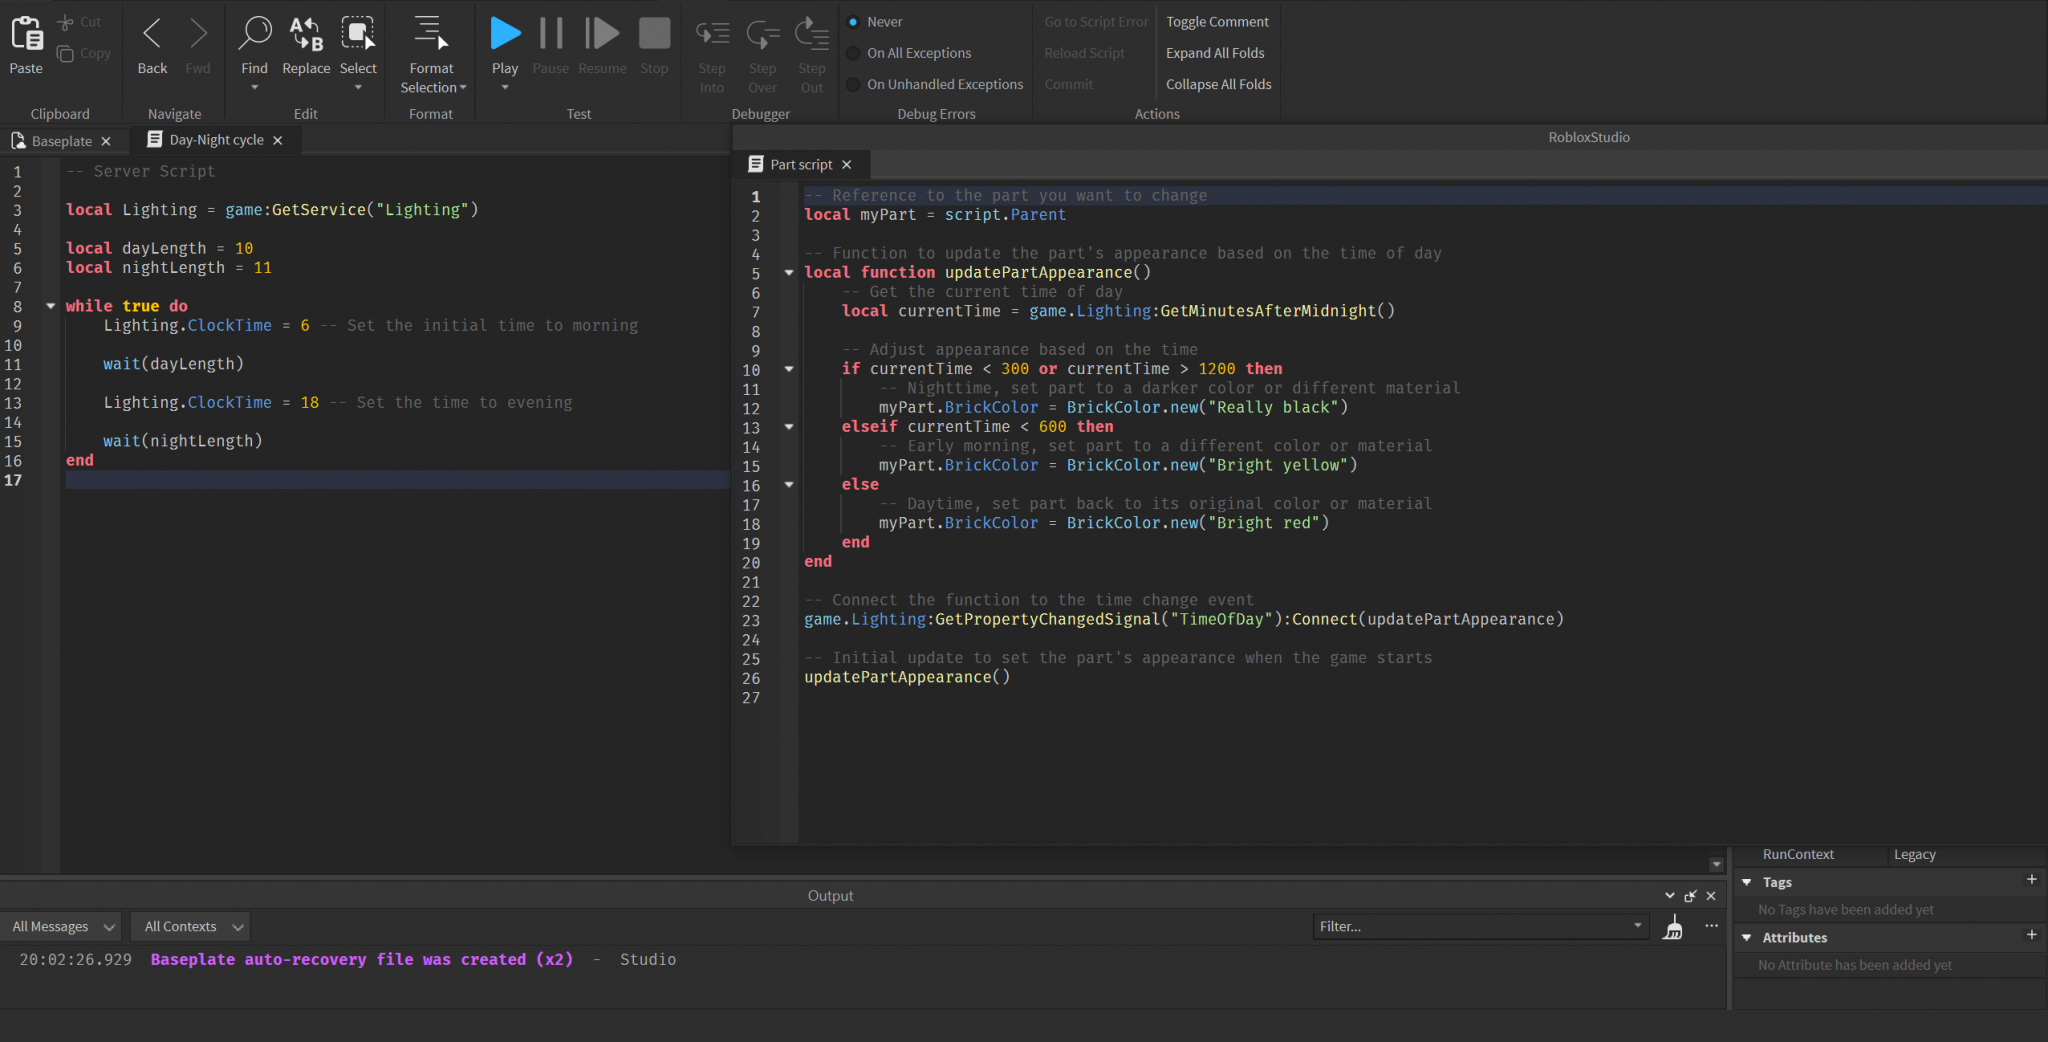Image resolution: width=2048 pixels, height=1042 pixels.
Task: Click the Replace icon
Action: [306, 32]
